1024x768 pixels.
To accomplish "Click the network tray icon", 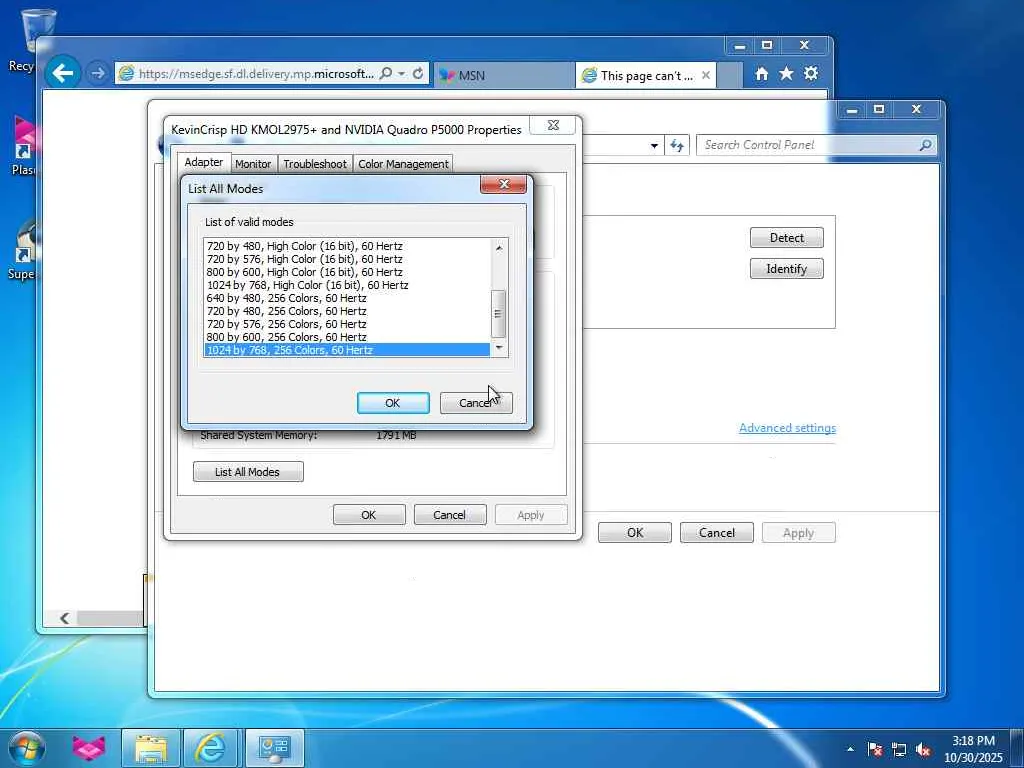I will tap(899, 750).
